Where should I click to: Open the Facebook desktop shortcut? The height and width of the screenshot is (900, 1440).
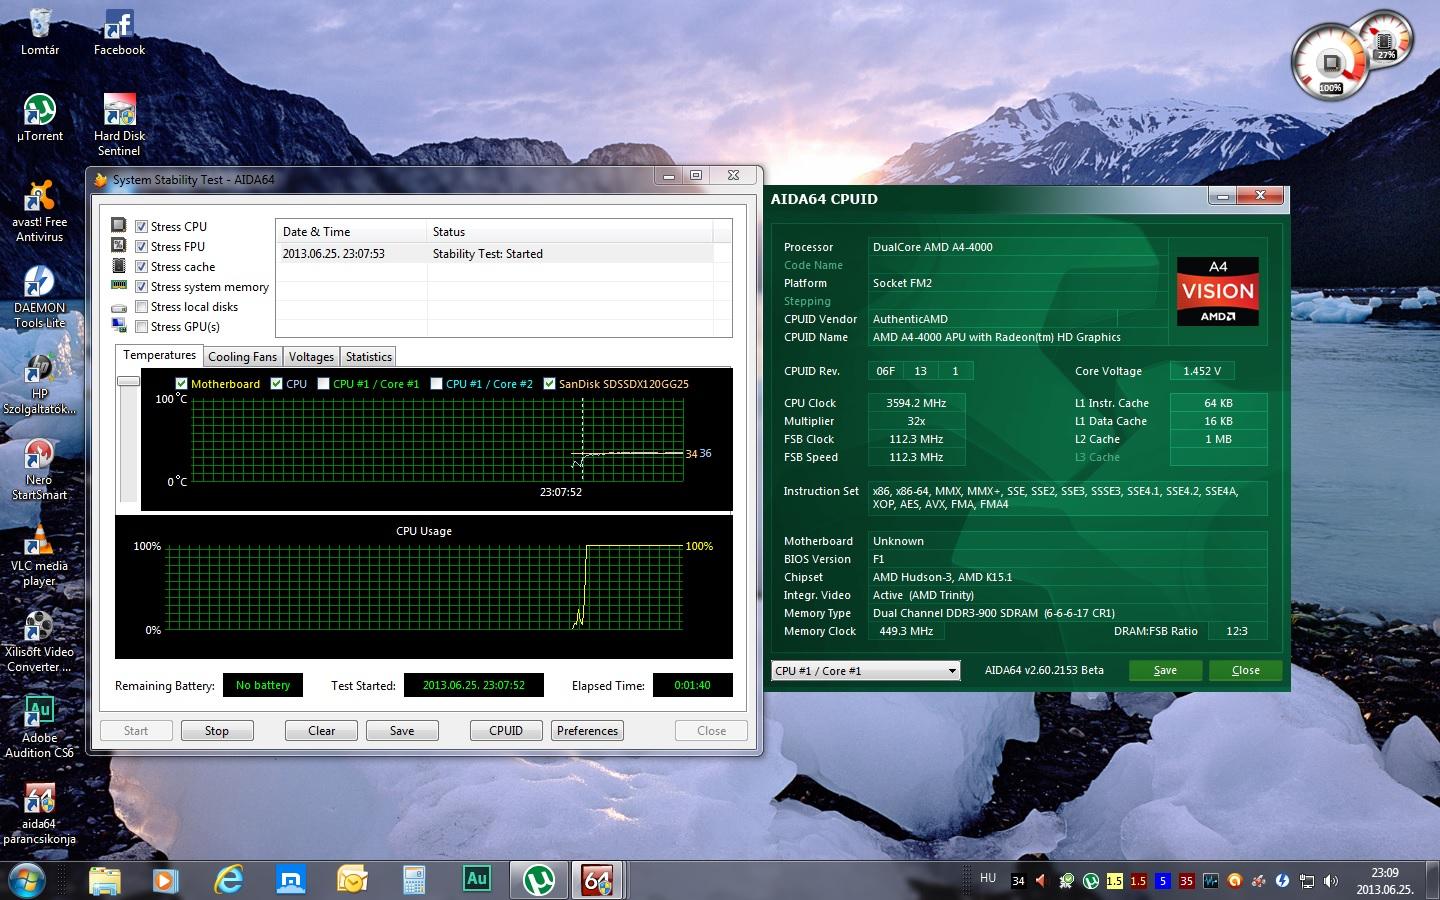click(119, 32)
